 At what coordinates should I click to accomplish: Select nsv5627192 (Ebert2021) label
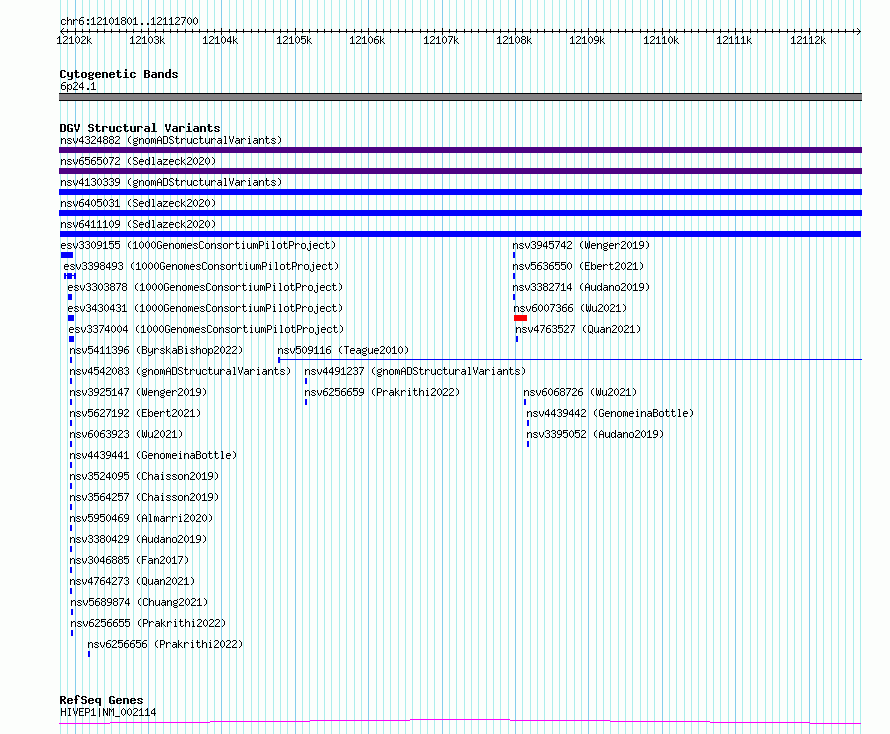coord(135,413)
